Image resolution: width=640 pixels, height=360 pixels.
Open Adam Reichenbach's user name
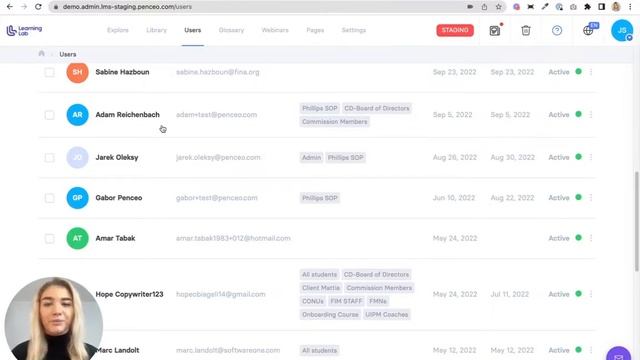coord(127,115)
